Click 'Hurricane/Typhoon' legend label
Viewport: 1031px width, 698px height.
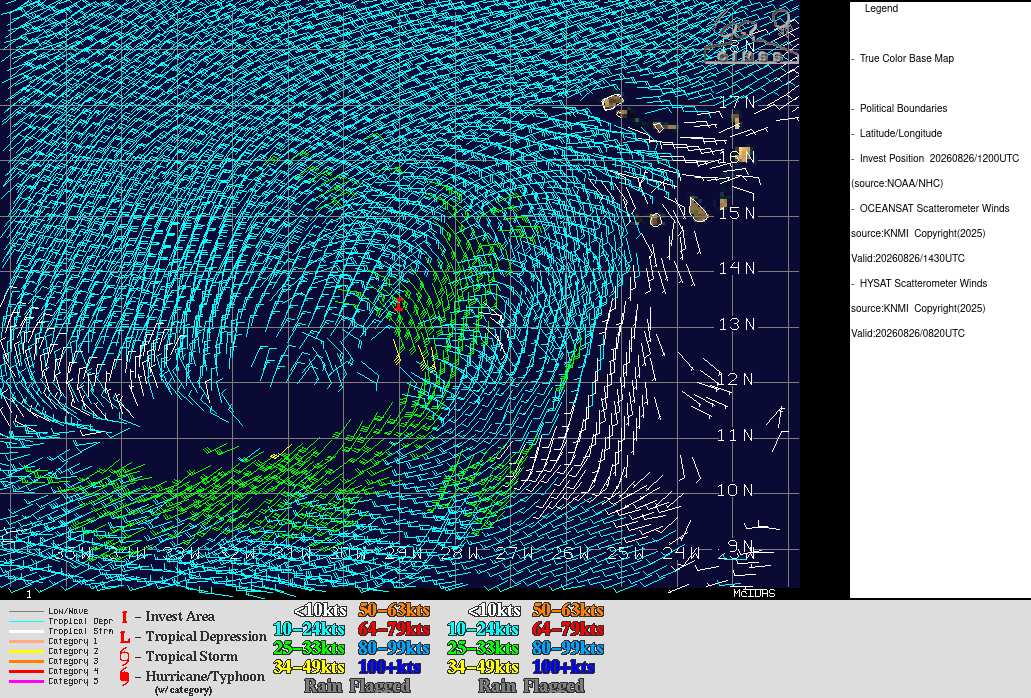pyautogui.click(x=205, y=676)
